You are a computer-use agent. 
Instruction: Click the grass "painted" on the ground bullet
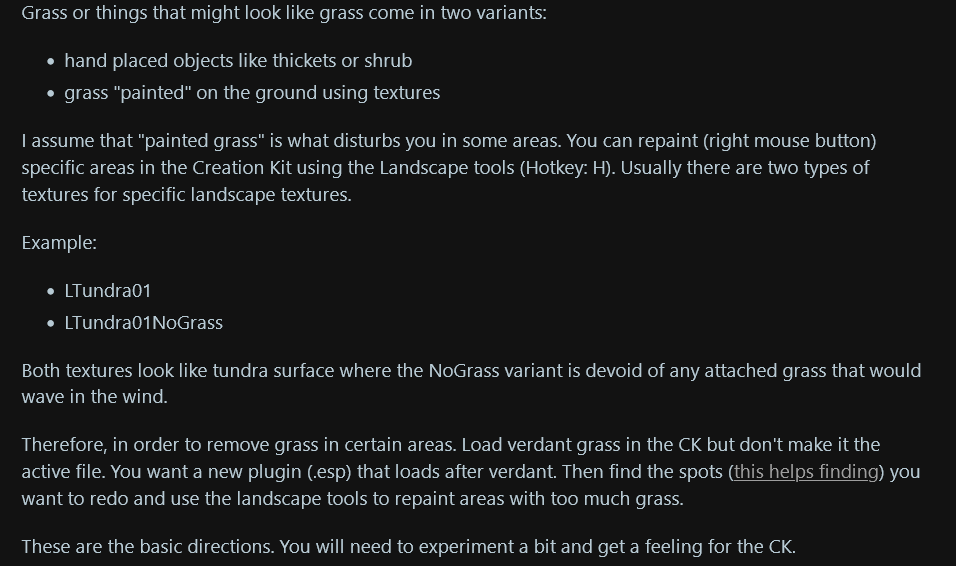(251, 93)
